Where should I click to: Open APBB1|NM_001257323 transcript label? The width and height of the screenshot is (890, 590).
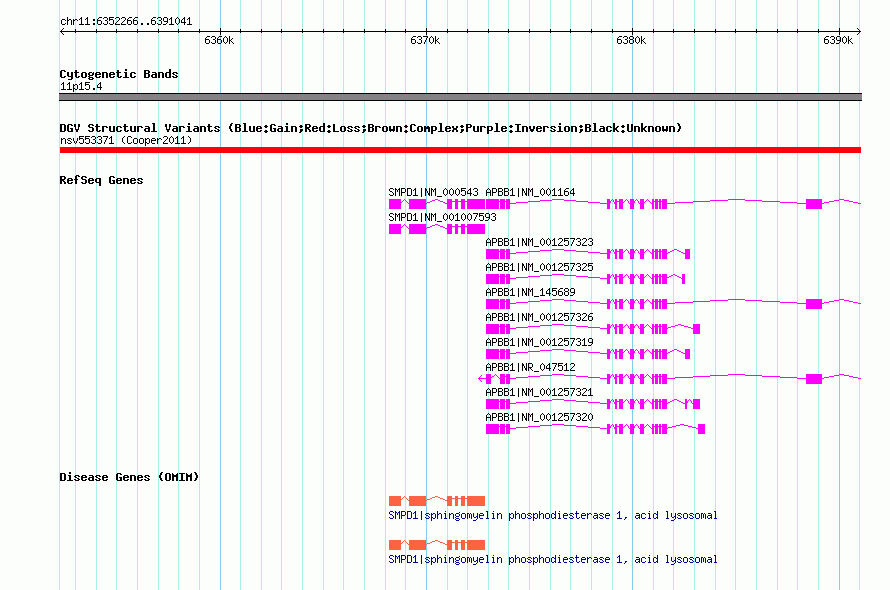[539, 242]
